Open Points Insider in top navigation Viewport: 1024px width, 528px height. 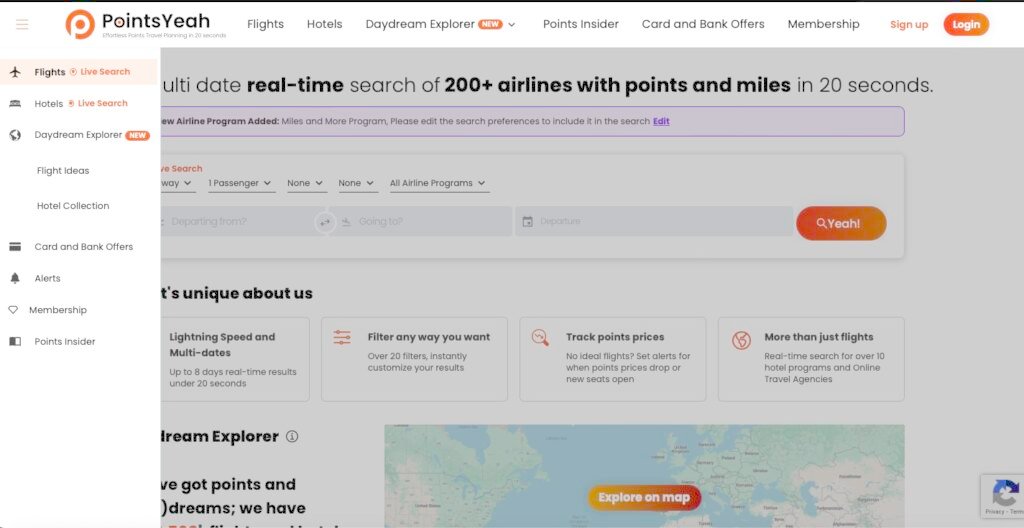tap(580, 24)
